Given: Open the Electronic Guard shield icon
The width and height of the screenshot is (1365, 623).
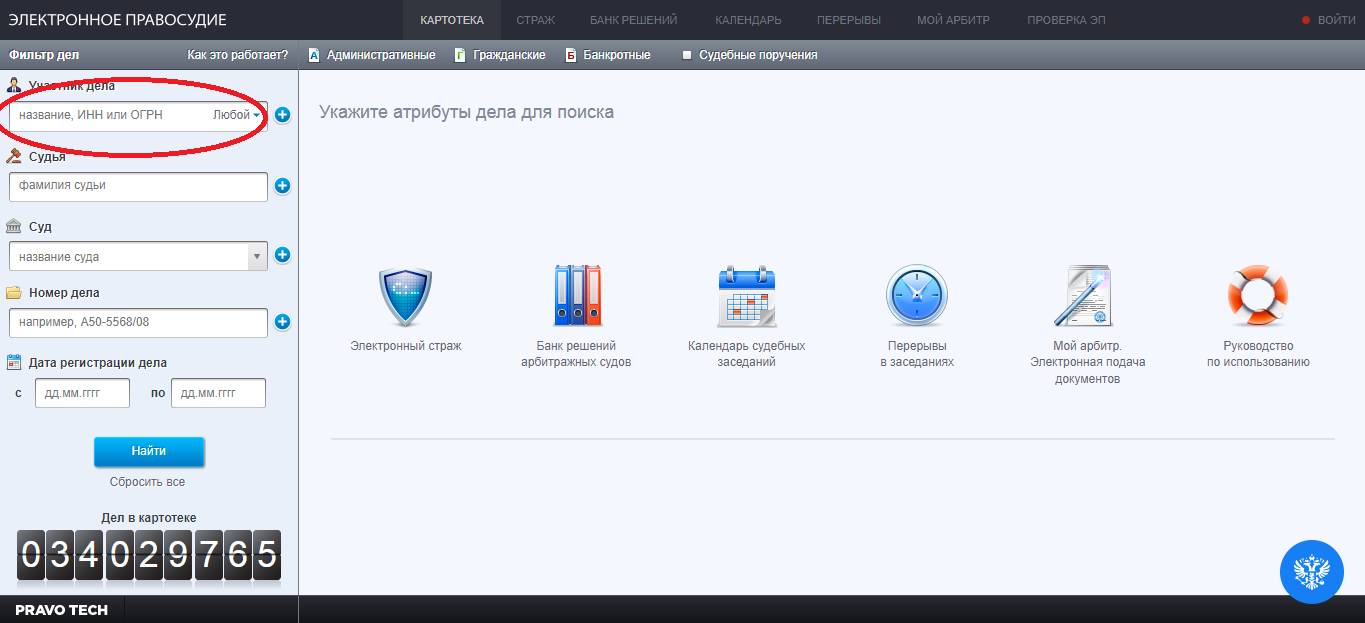Looking at the screenshot, I should [405, 297].
